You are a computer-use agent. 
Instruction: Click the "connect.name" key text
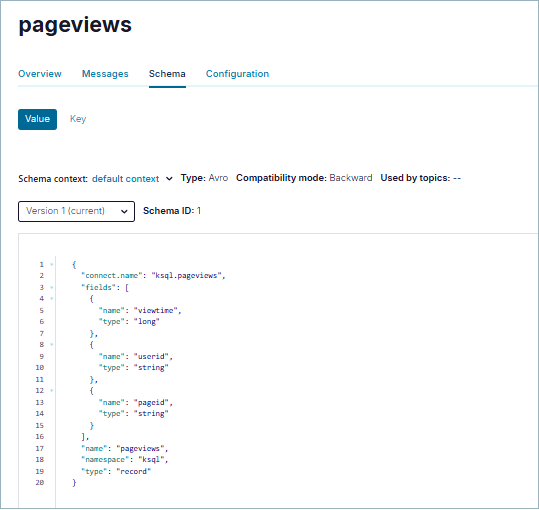[112, 276]
